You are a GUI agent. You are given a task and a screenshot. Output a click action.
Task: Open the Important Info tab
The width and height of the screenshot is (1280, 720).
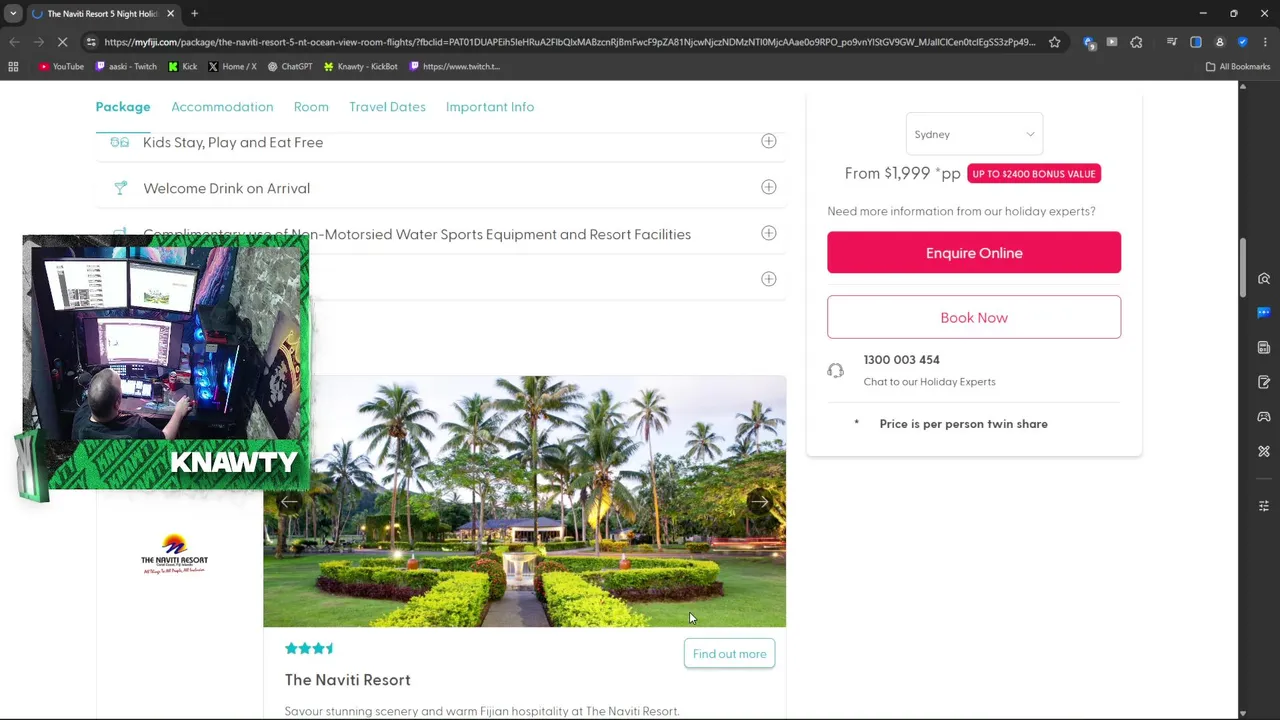490,107
